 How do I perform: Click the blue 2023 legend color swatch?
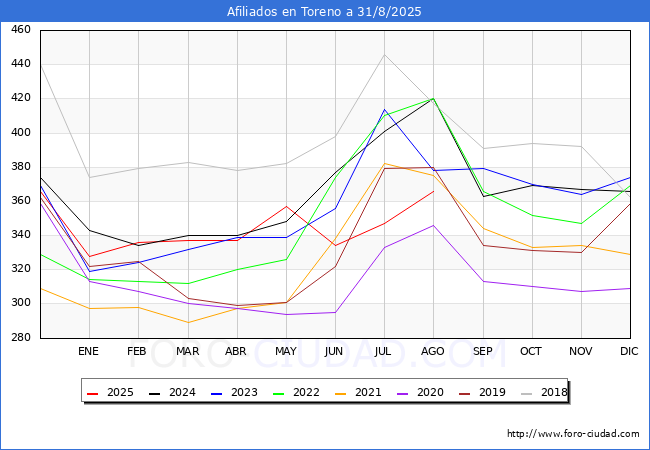(217, 393)
